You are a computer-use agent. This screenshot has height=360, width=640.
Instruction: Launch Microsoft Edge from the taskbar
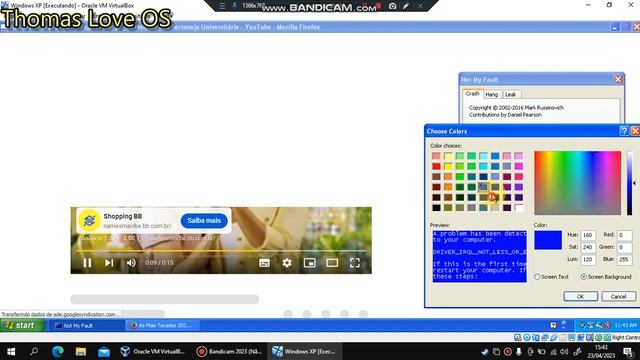(58, 351)
